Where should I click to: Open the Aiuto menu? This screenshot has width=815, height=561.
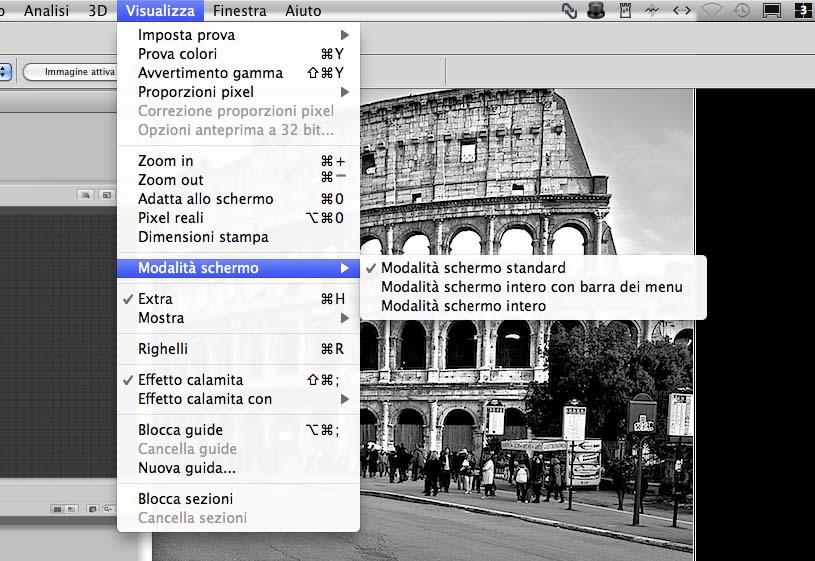(x=303, y=10)
